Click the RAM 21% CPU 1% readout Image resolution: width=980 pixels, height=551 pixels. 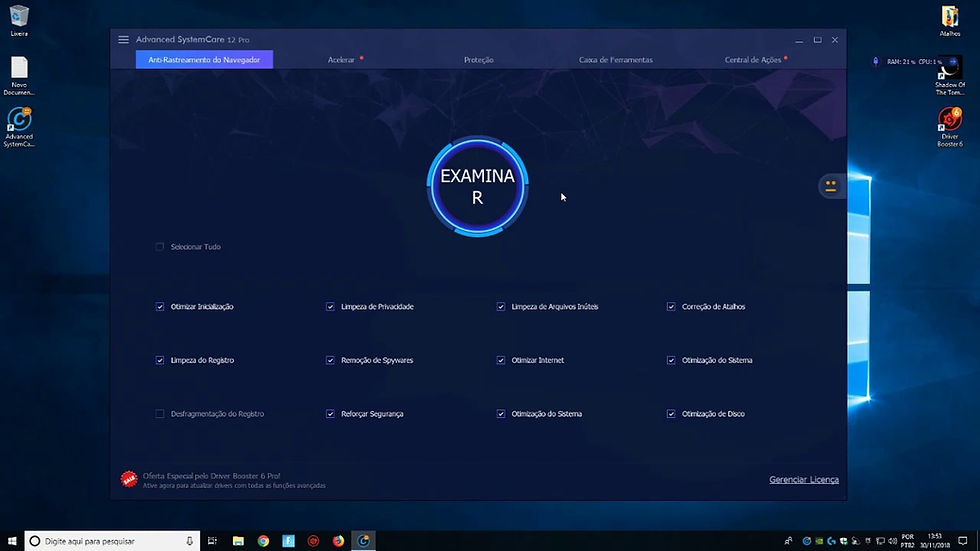914,62
